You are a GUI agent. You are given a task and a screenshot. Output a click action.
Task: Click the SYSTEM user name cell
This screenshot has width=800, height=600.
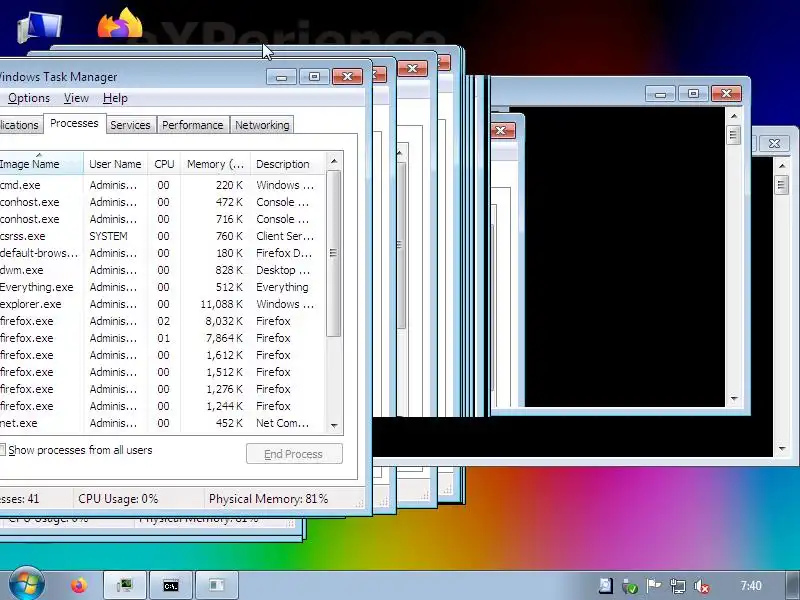pyautogui.click(x=108, y=236)
